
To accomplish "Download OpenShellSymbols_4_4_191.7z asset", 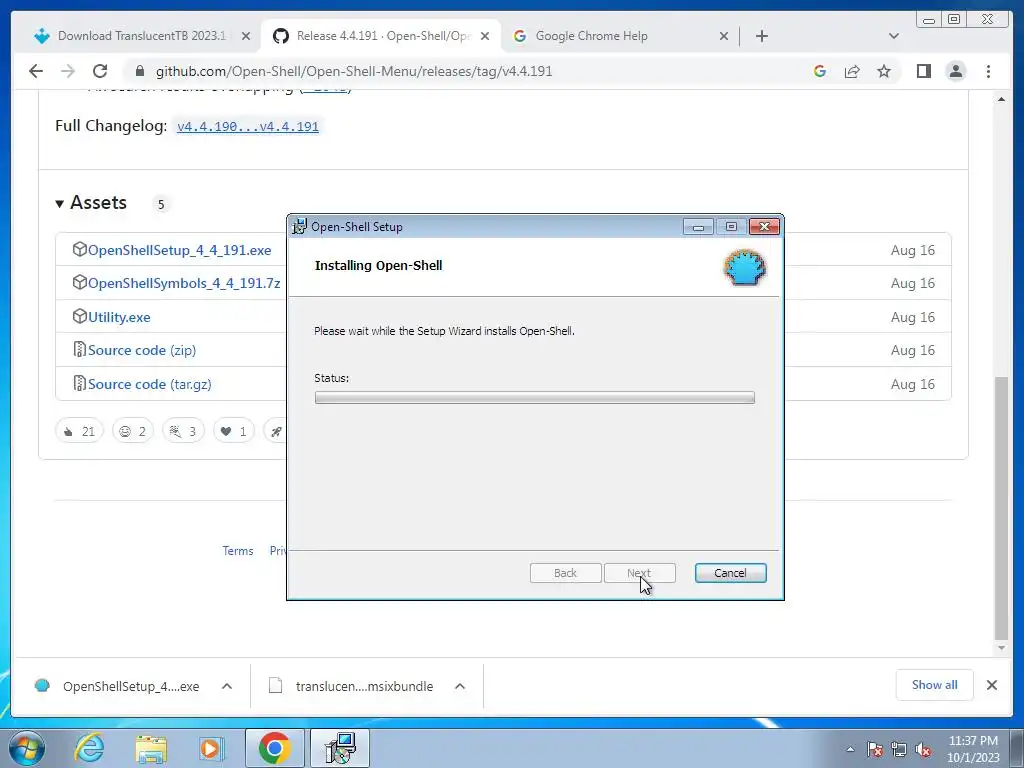I will pyautogui.click(x=184, y=283).
